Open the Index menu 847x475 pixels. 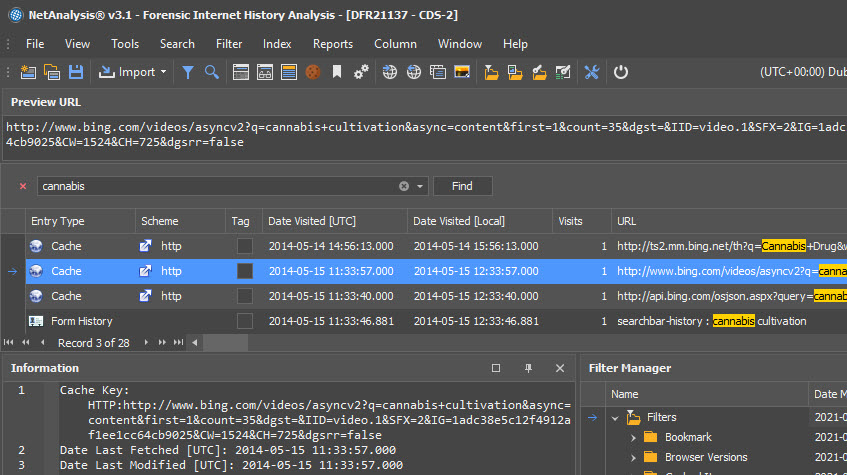[277, 44]
